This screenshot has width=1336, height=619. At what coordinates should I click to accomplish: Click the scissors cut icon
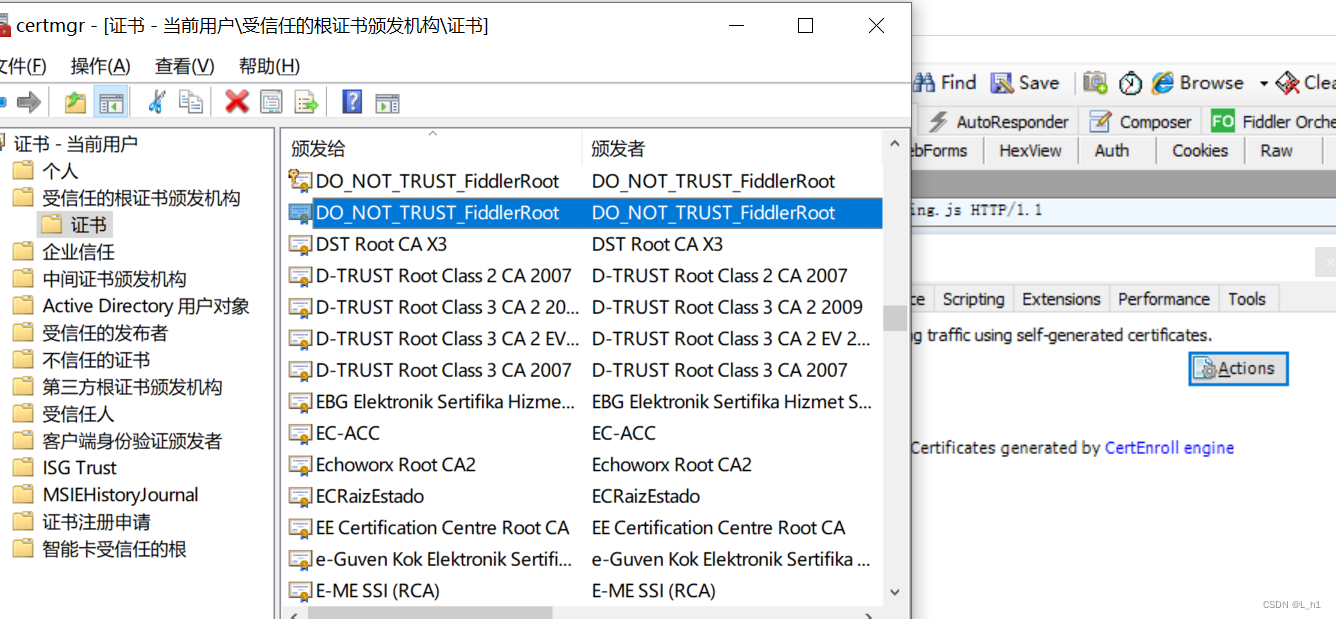pyautogui.click(x=156, y=102)
